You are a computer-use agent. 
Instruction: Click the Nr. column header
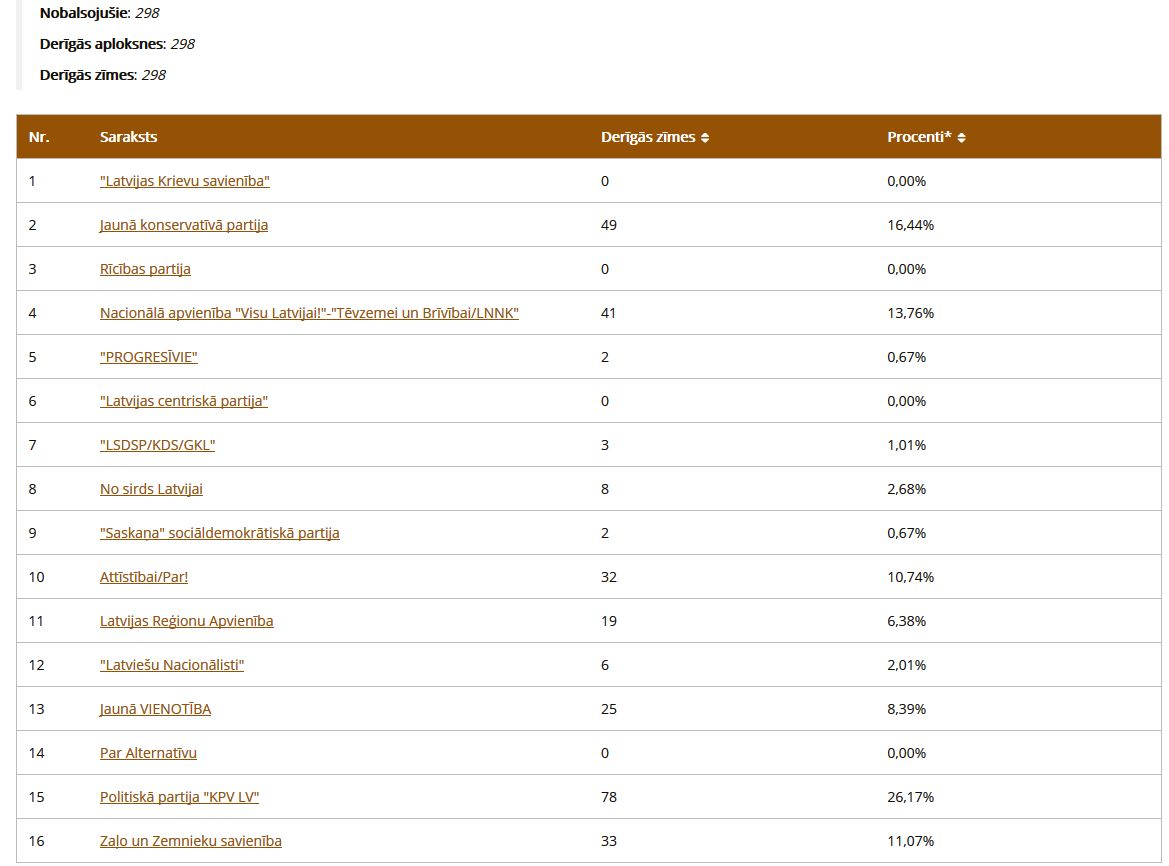pos(39,137)
